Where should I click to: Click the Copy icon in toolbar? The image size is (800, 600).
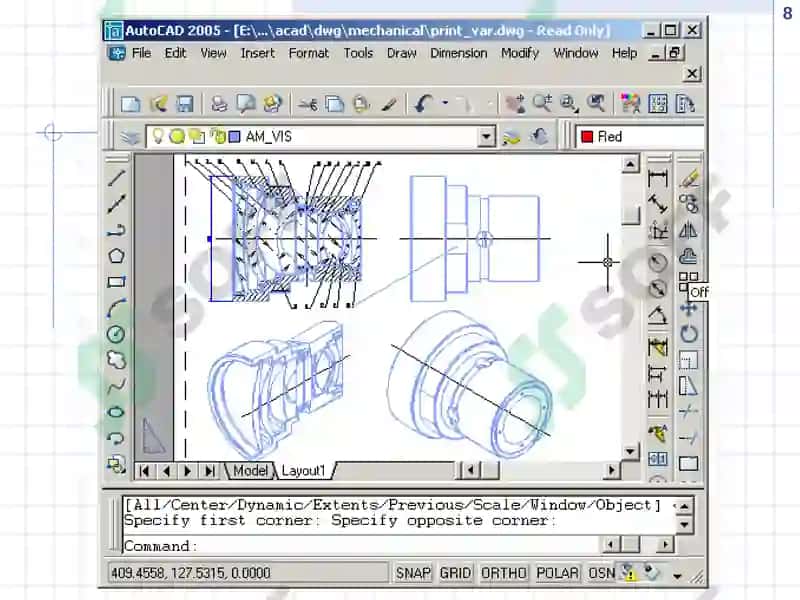point(335,104)
